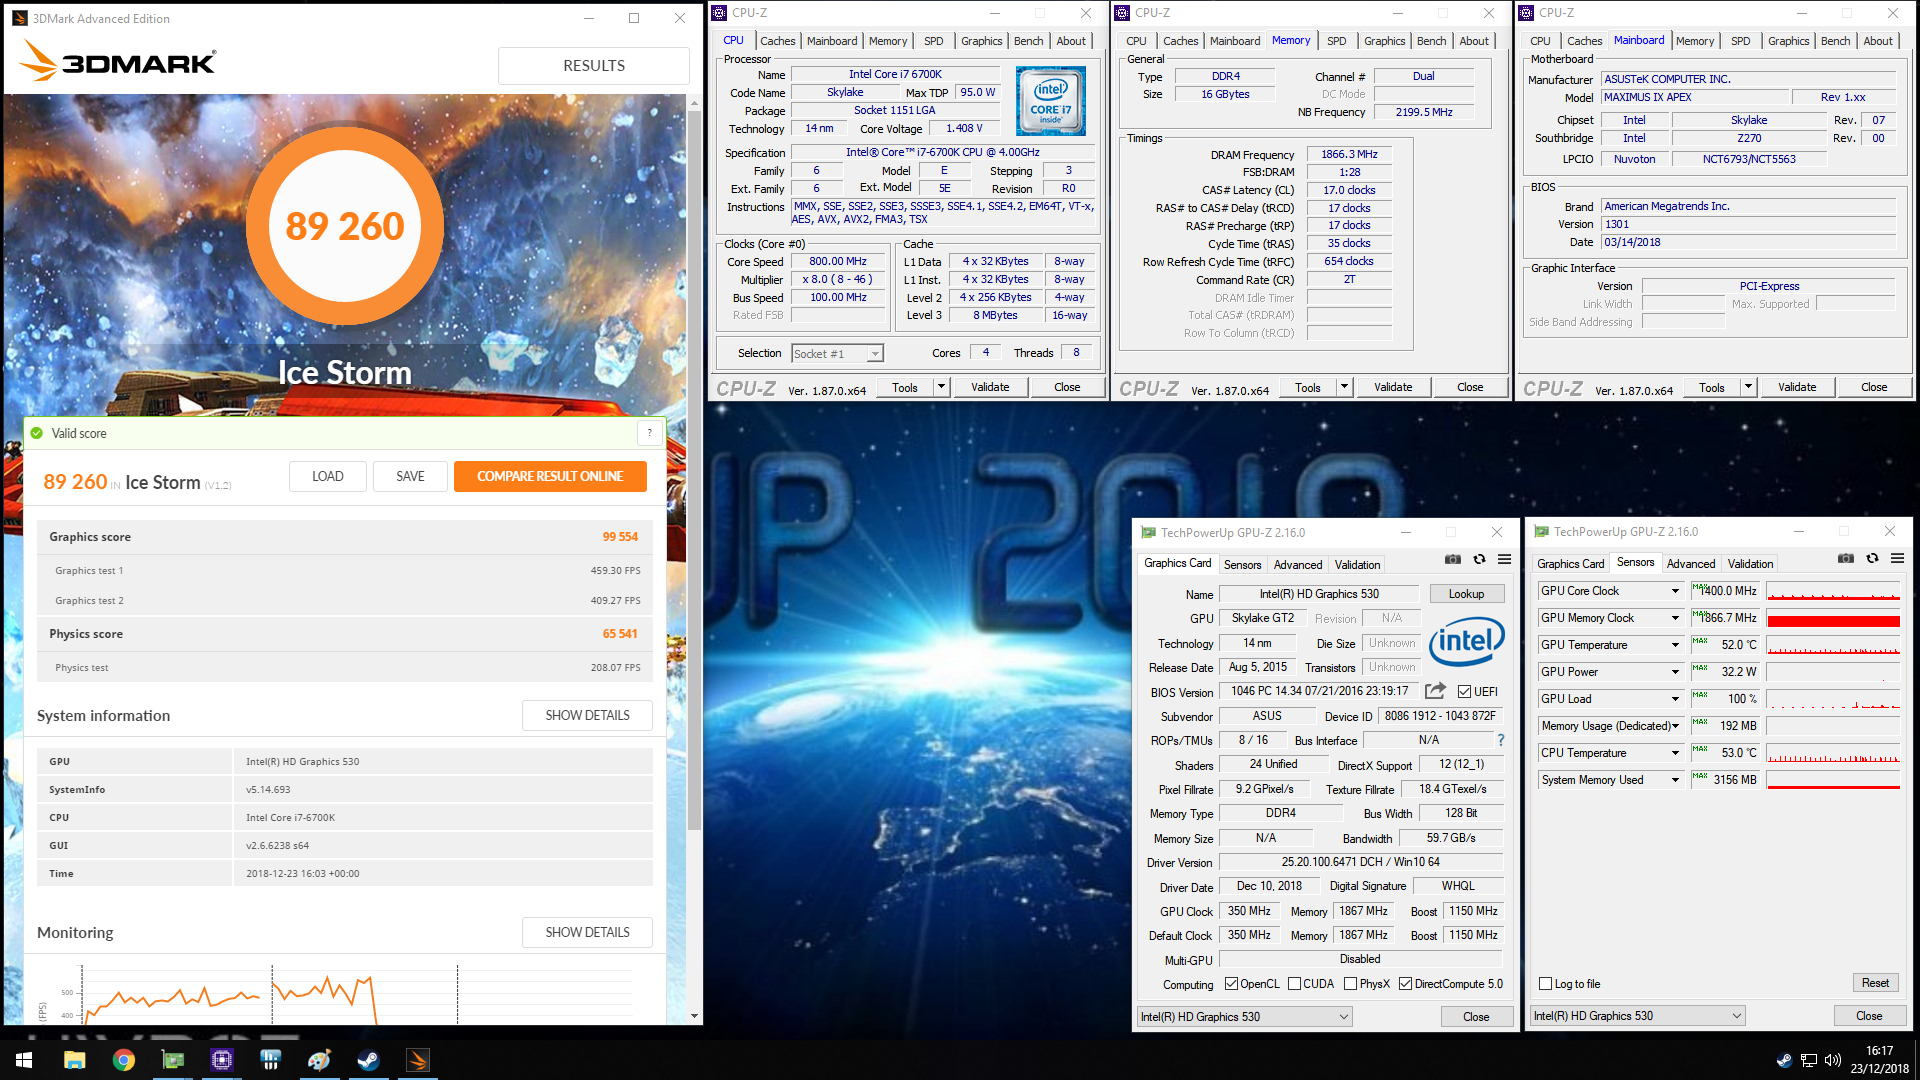Image resolution: width=1920 pixels, height=1080 pixels.
Task: Open the Socket #1 selection dropdown
Action: coord(837,354)
